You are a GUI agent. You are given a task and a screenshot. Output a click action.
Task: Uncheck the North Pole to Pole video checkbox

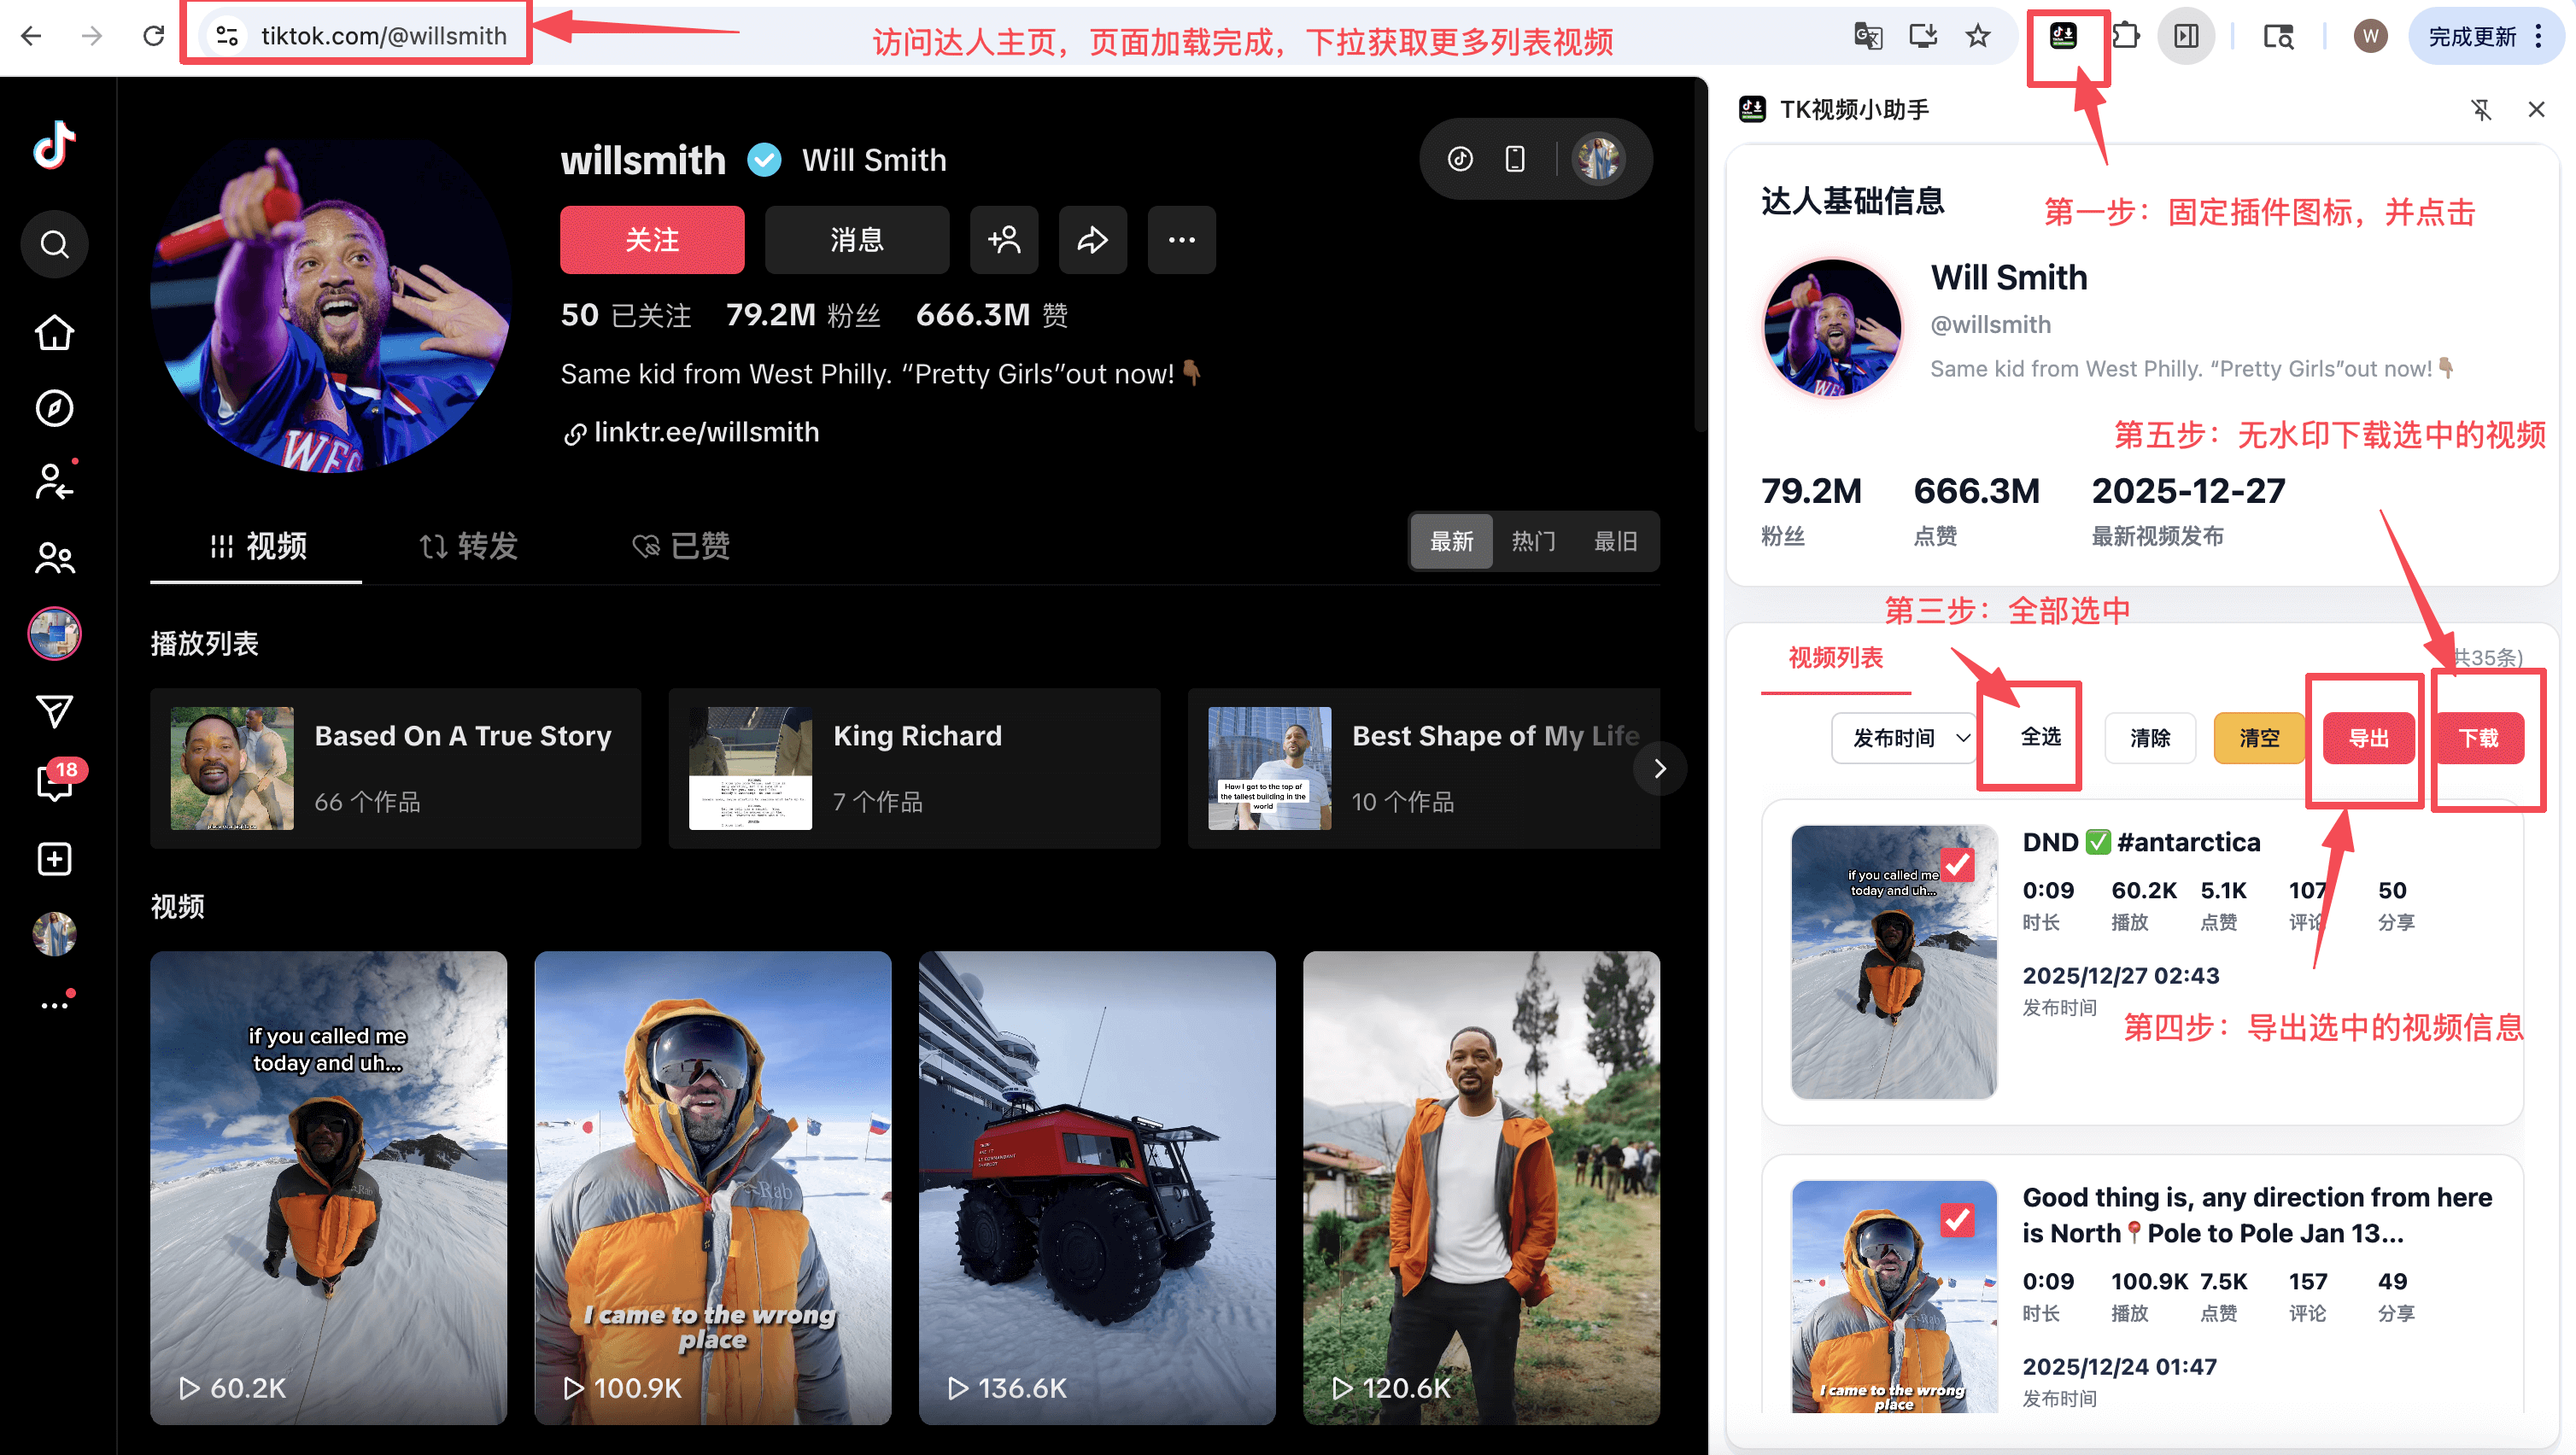pos(1957,1219)
